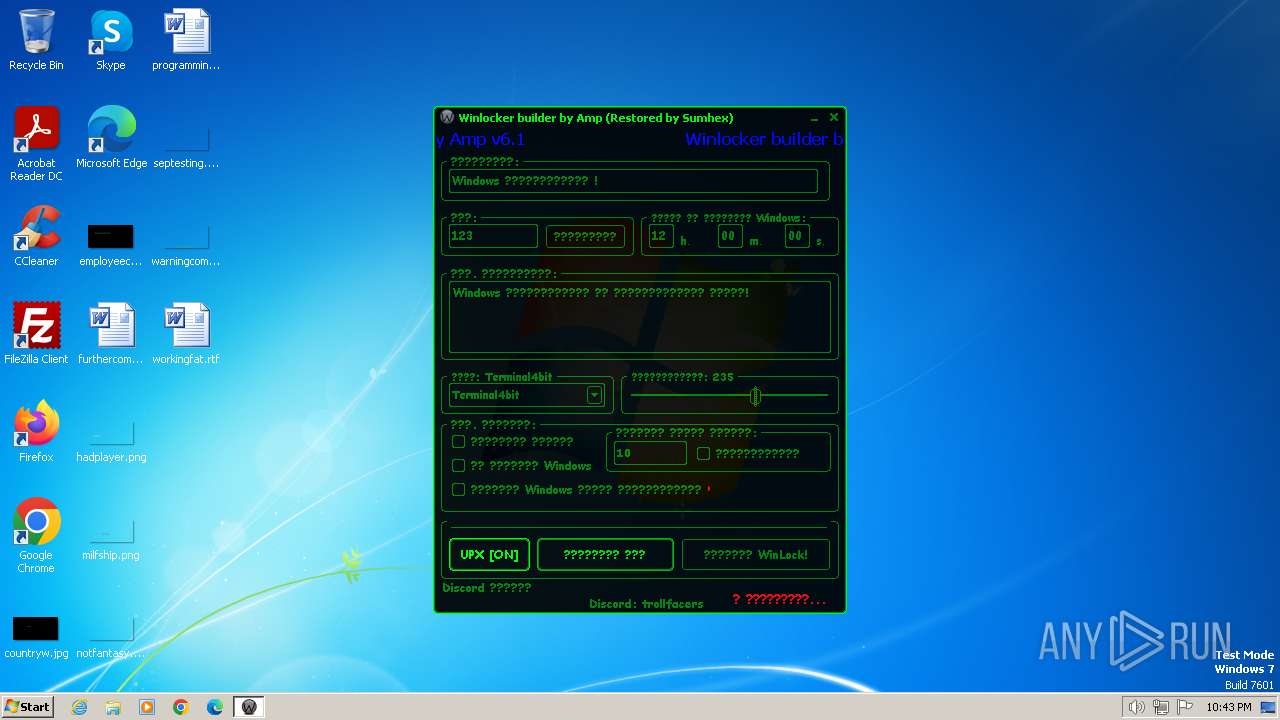Focus the title field containing 'Windows ???????????? !'
Viewport: 1280px width, 720px height.
633,181
